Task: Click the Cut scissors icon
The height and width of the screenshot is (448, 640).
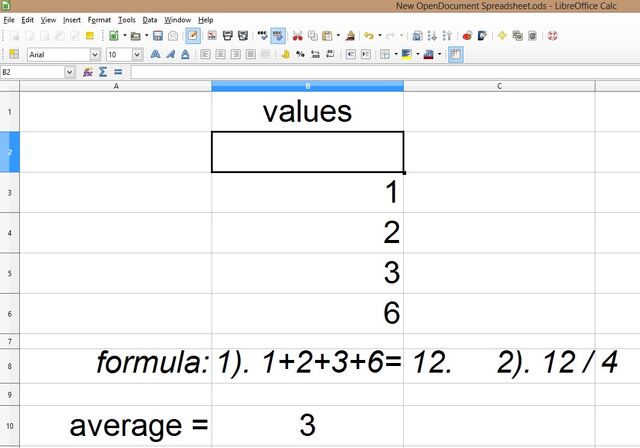Action: coord(298,36)
